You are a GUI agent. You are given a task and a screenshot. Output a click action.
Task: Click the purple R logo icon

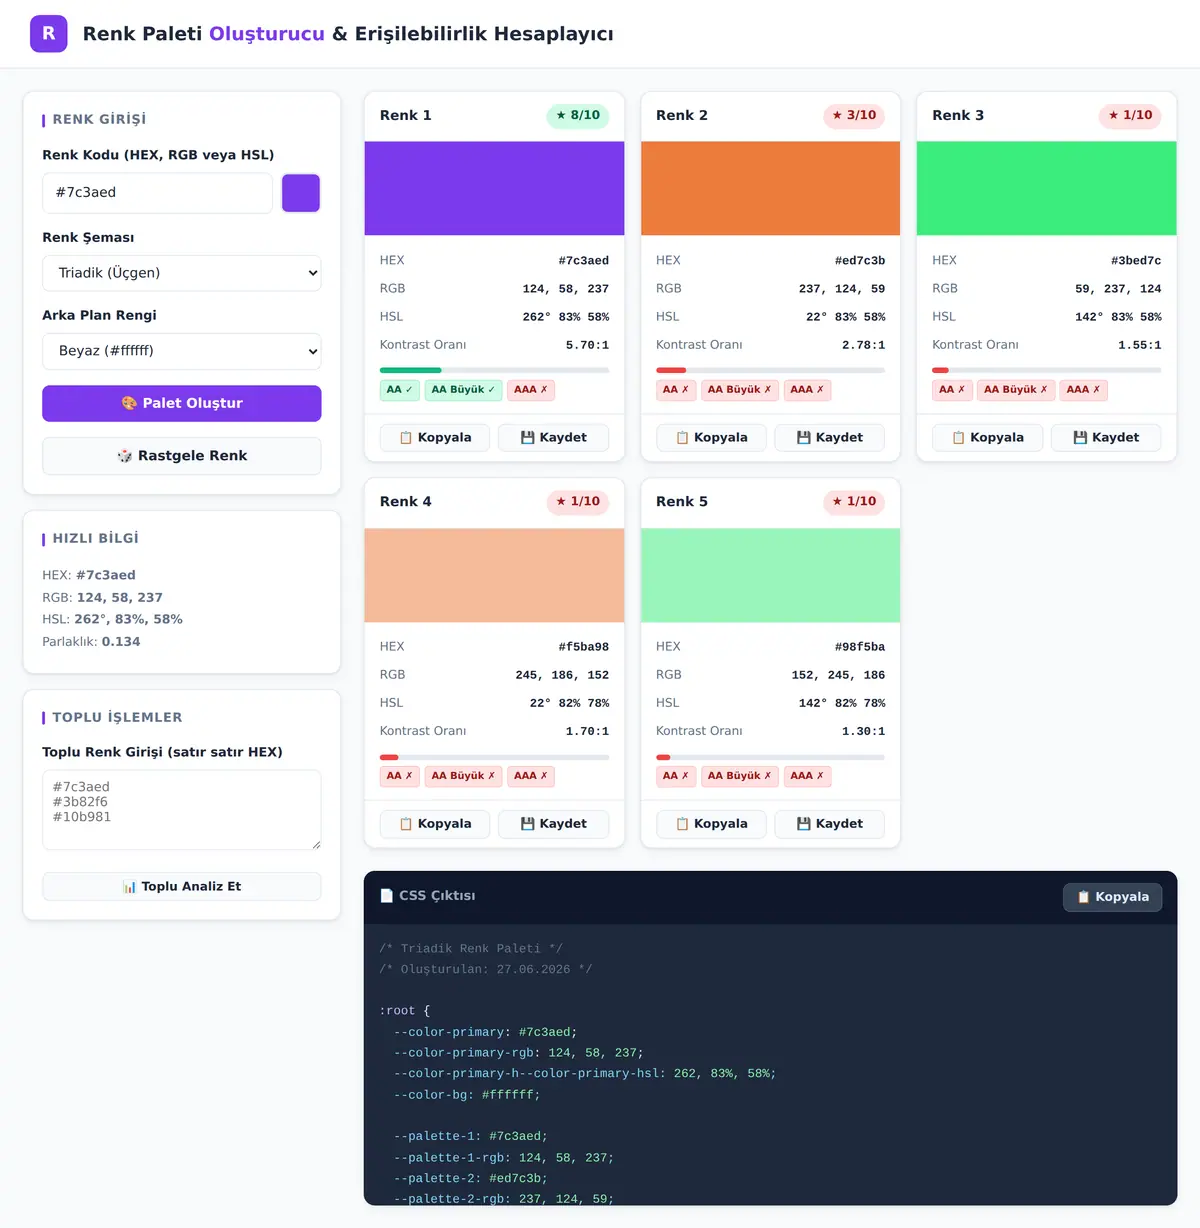click(x=49, y=34)
